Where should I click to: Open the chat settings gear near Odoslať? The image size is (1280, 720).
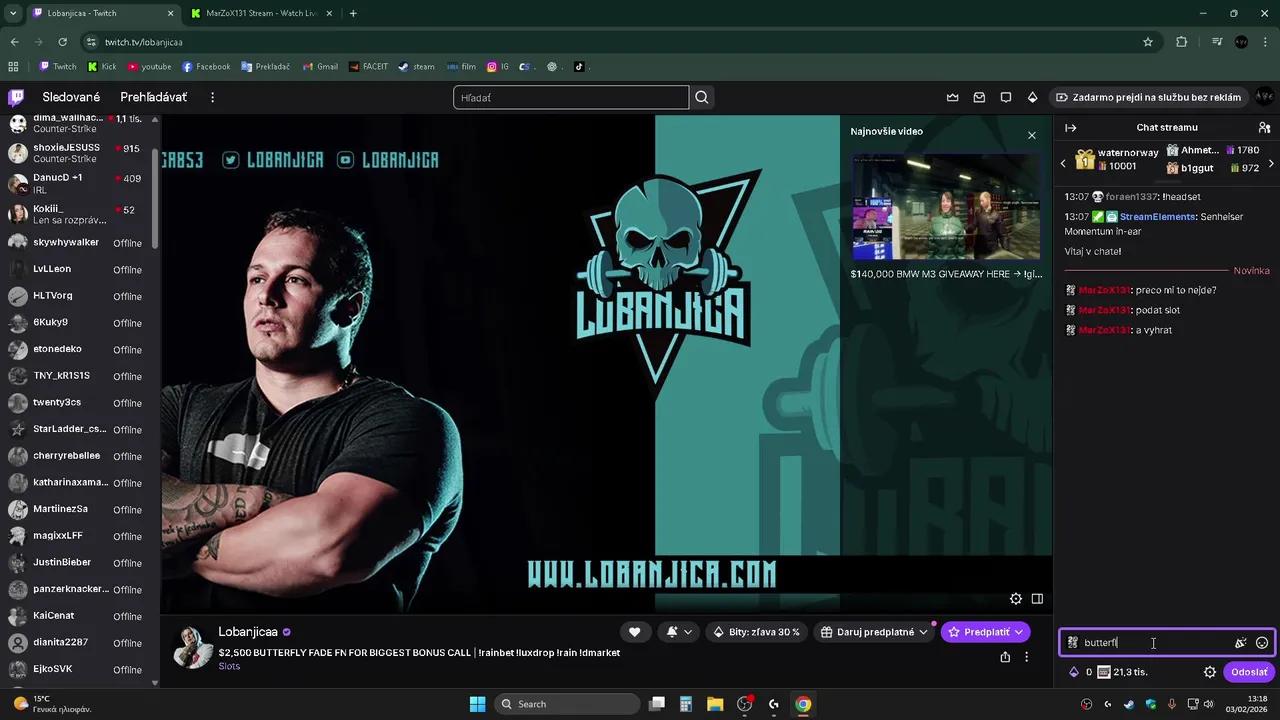click(1210, 672)
